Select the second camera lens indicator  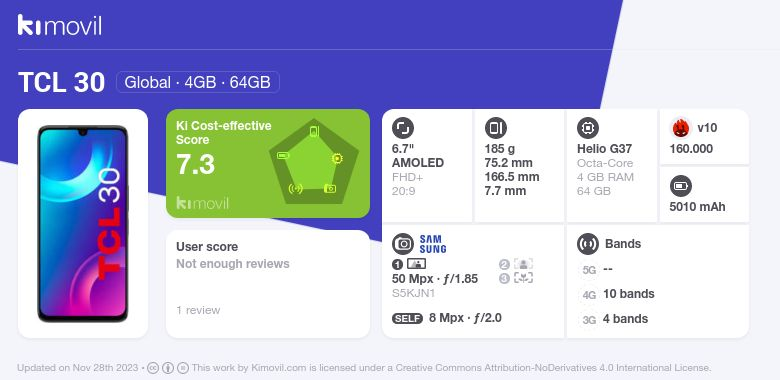tap(516, 264)
